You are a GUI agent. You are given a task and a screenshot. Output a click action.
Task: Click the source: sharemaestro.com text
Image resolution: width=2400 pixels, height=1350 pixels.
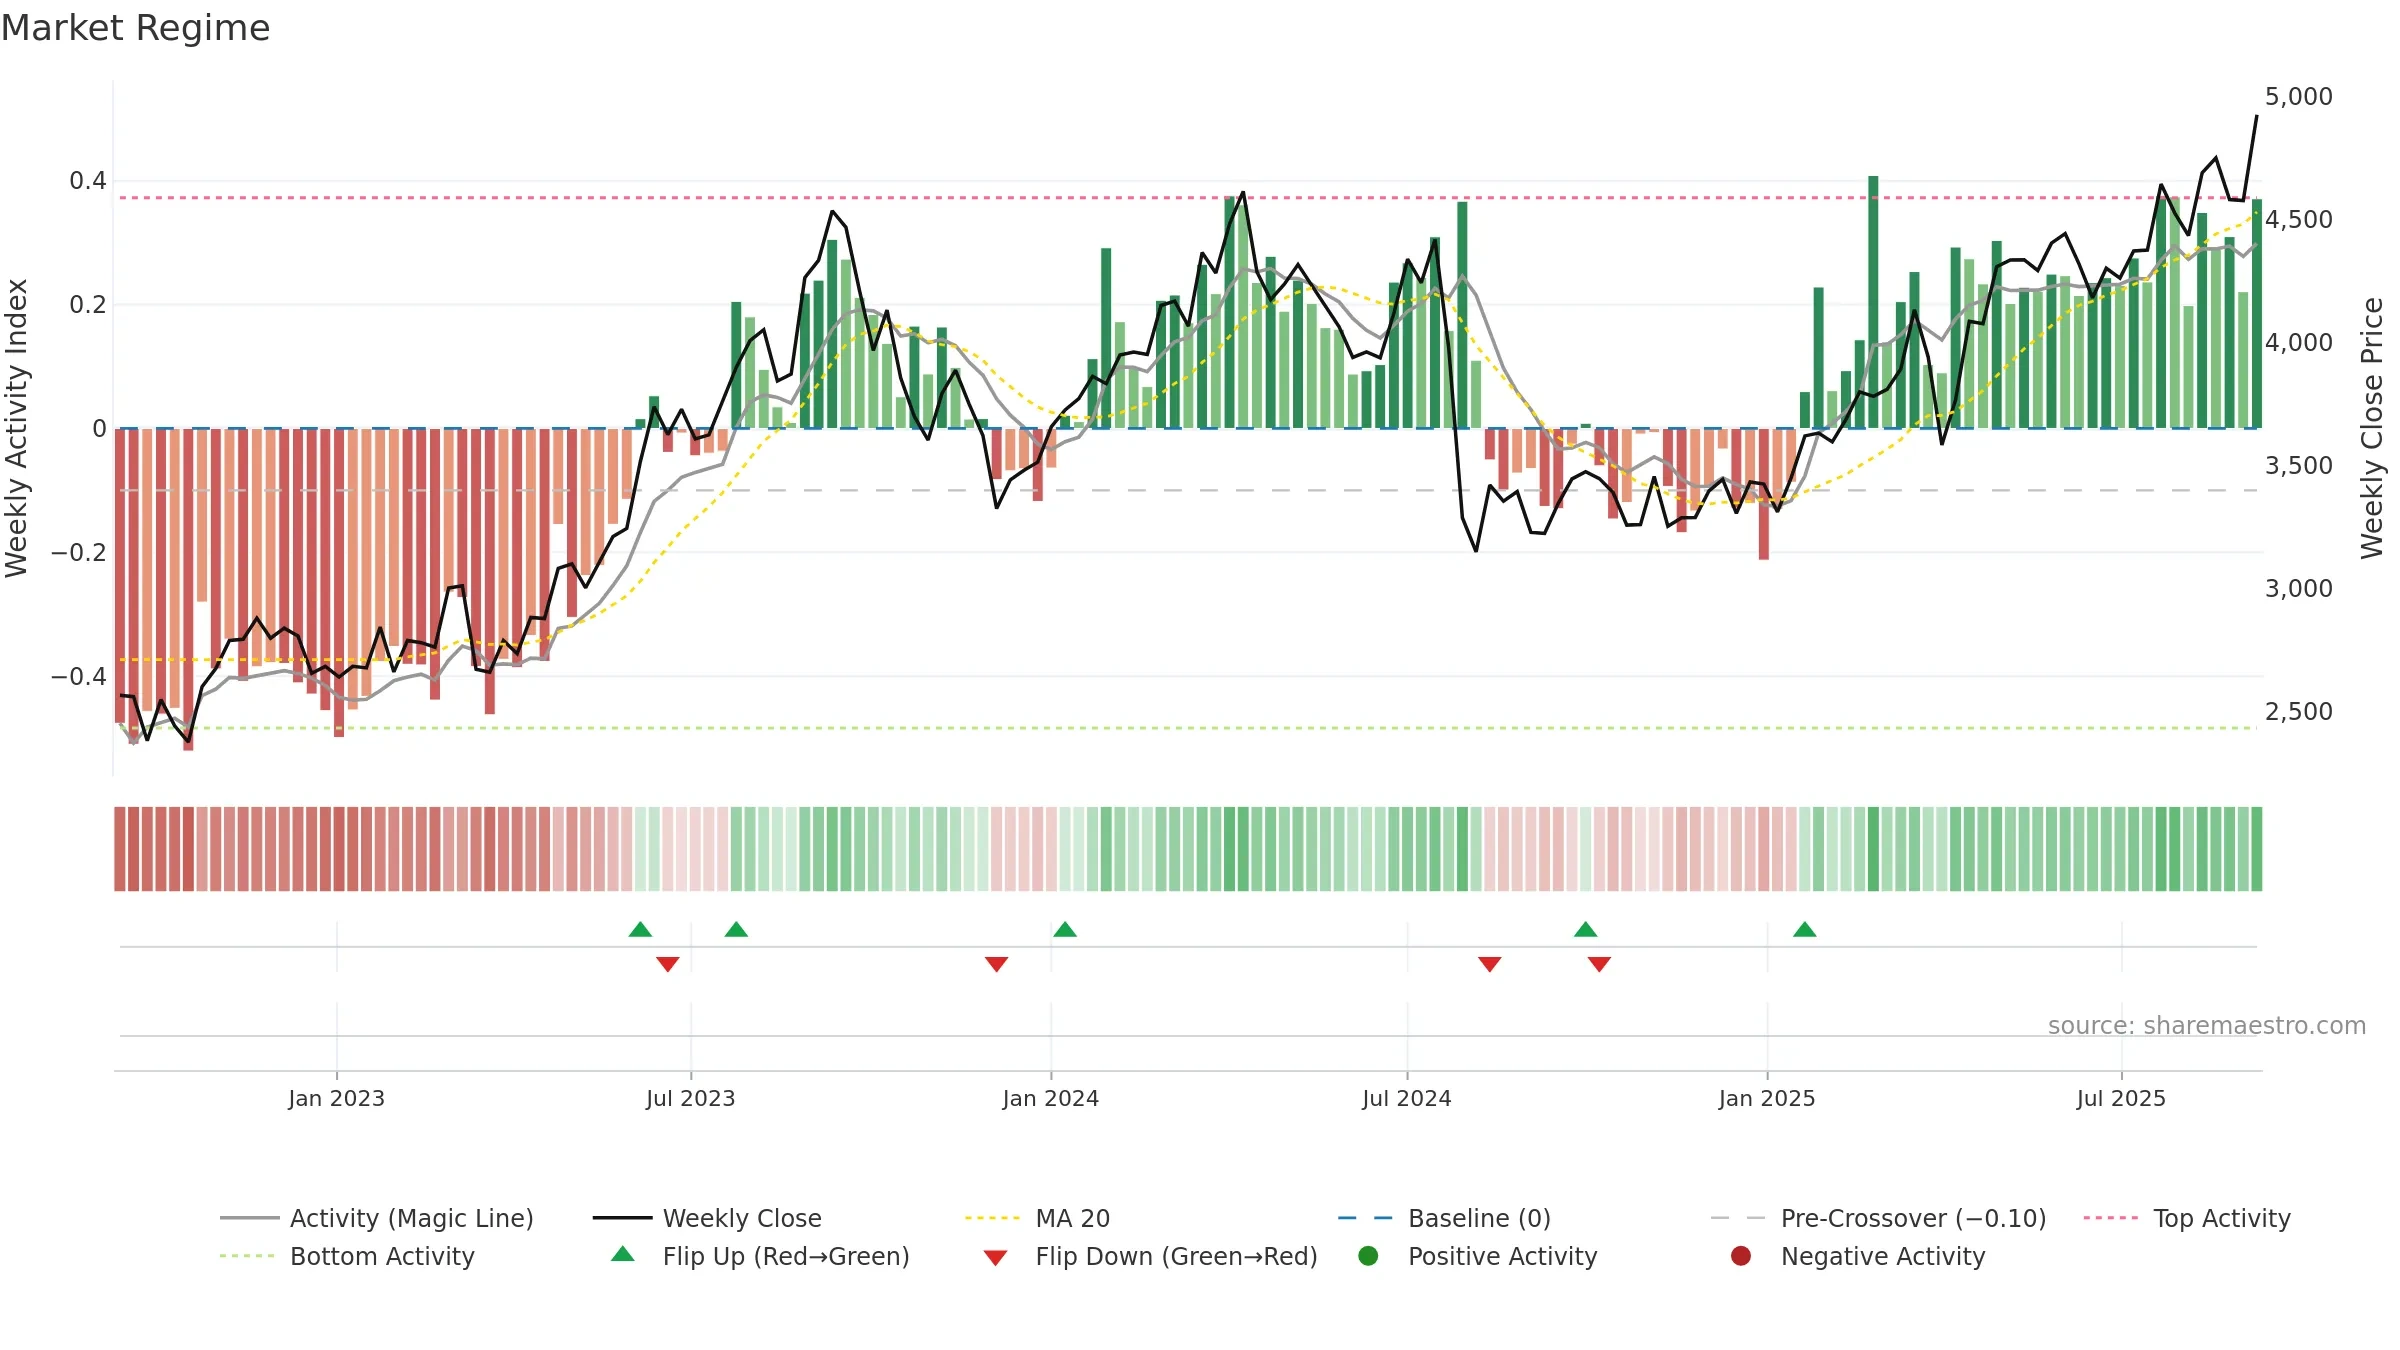pyautogui.click(x=2207, y=1026)
